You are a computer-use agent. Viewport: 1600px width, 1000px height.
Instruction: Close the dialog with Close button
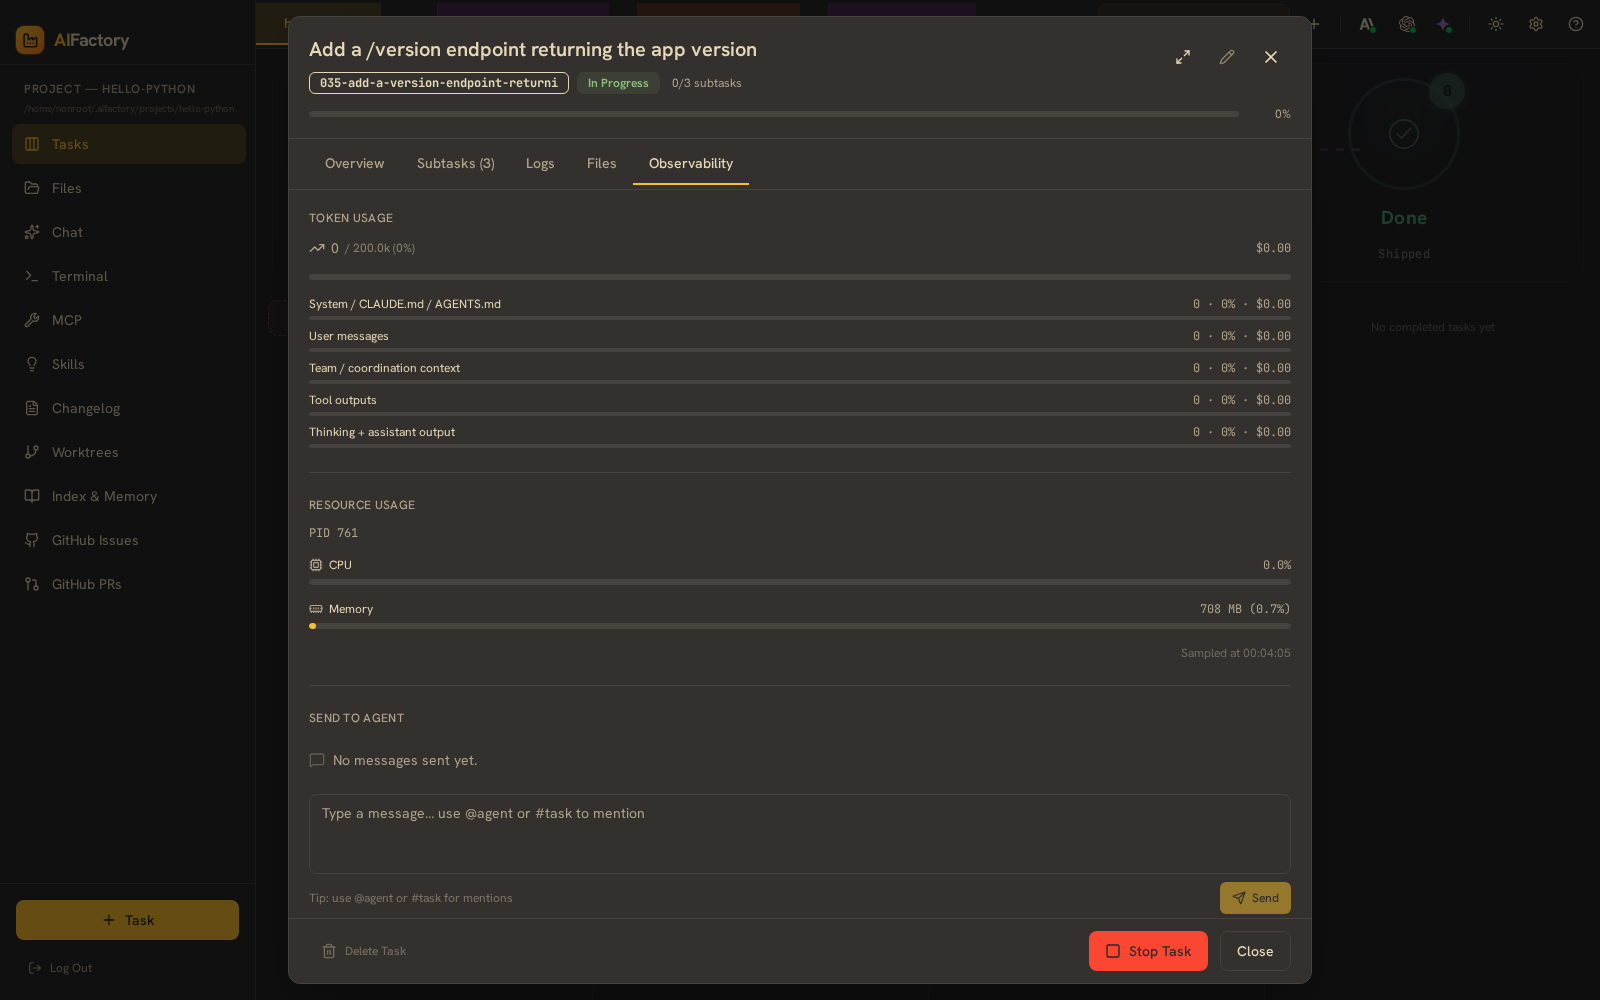pyautogui.click(x=1255, y=951)
